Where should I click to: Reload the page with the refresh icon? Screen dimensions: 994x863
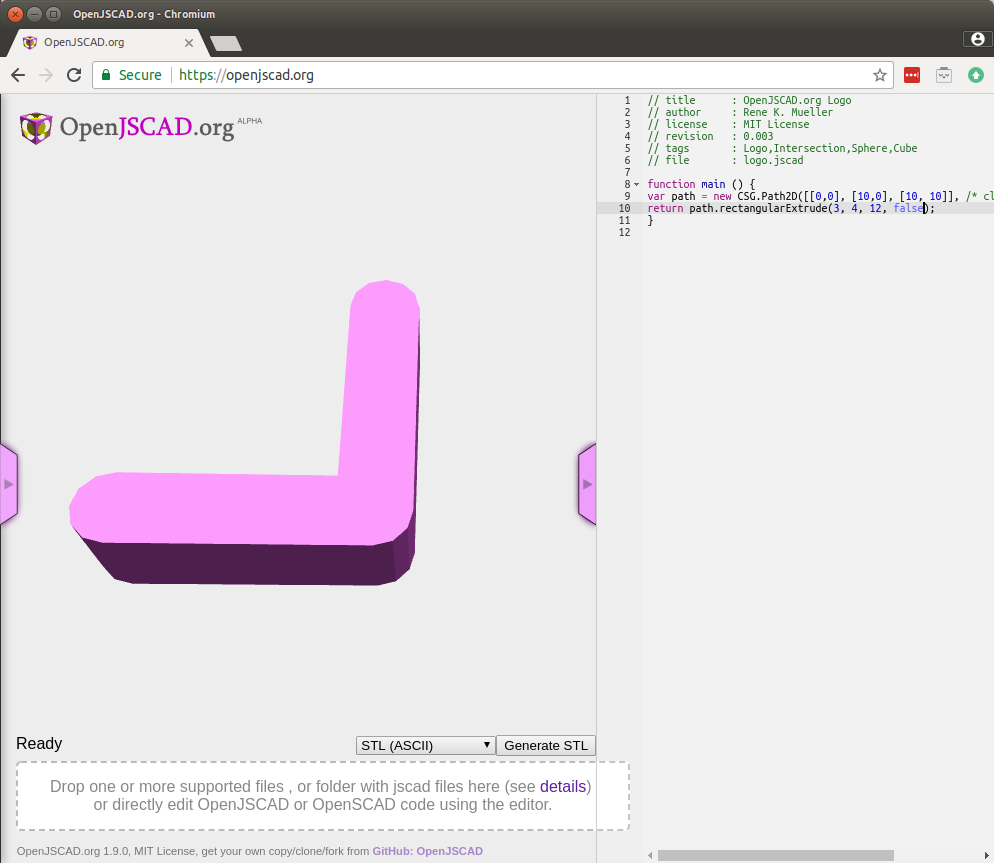[74, 75]
